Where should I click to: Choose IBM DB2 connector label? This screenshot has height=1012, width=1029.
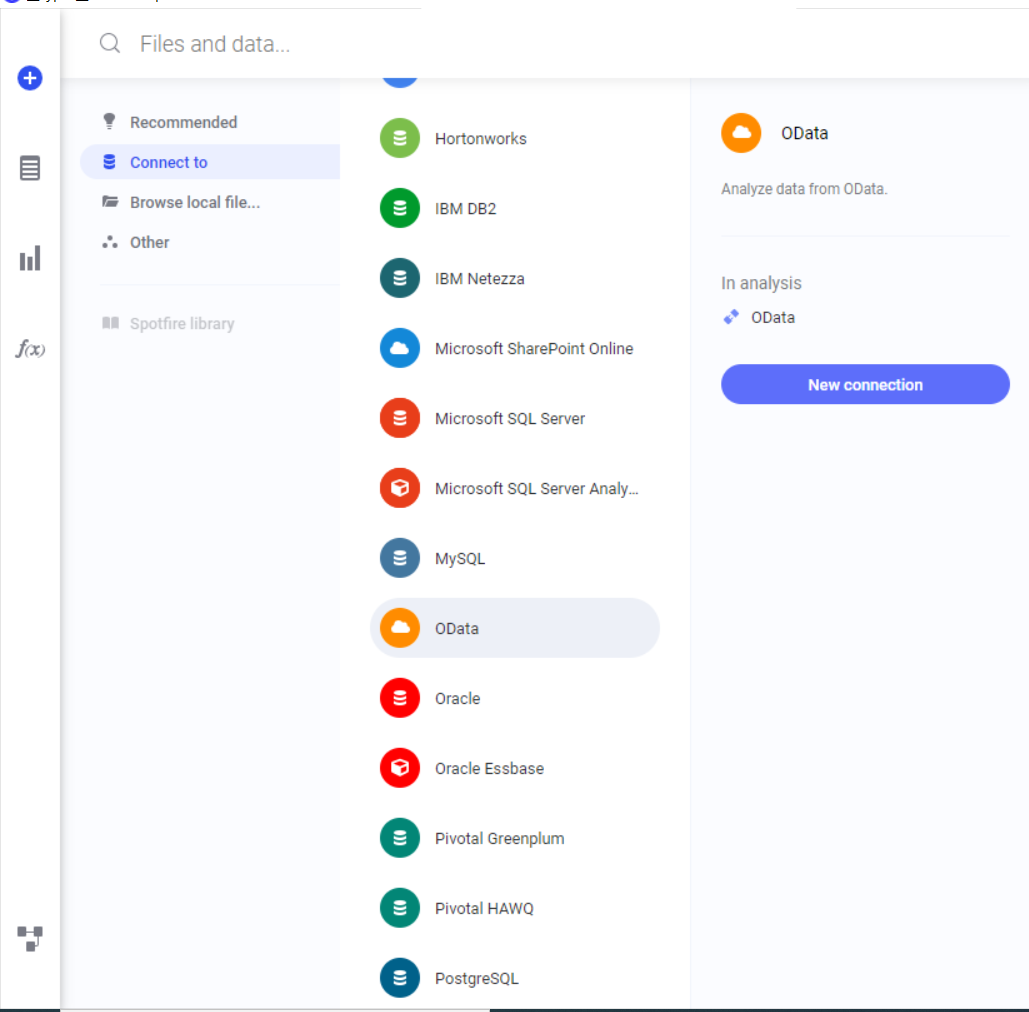click(x=465, y=209)
